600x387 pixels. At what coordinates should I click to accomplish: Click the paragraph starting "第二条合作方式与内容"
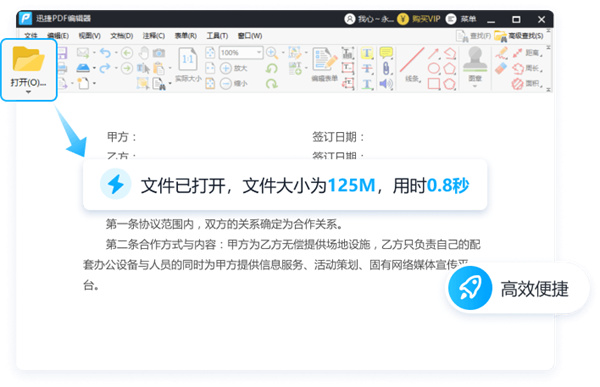tap(282, 264)
